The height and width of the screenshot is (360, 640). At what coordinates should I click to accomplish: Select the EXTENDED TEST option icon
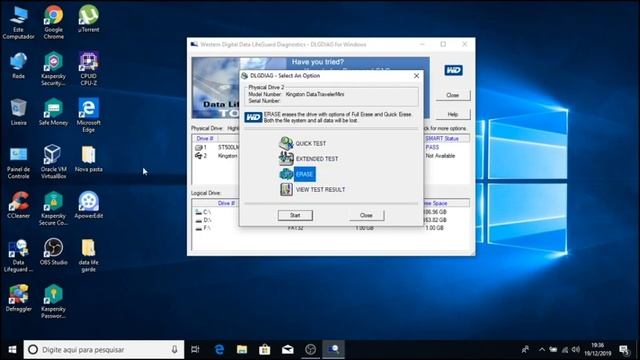tap(286, 159)
